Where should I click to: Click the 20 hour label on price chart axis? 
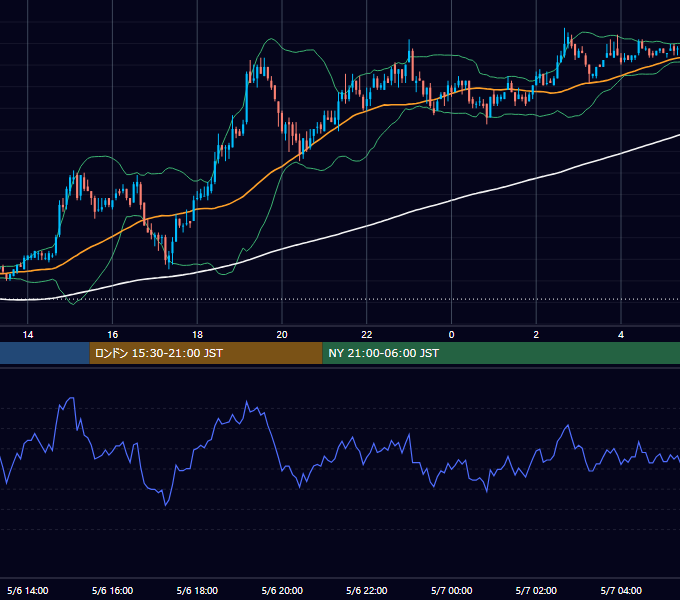click(x=282, y=335)
